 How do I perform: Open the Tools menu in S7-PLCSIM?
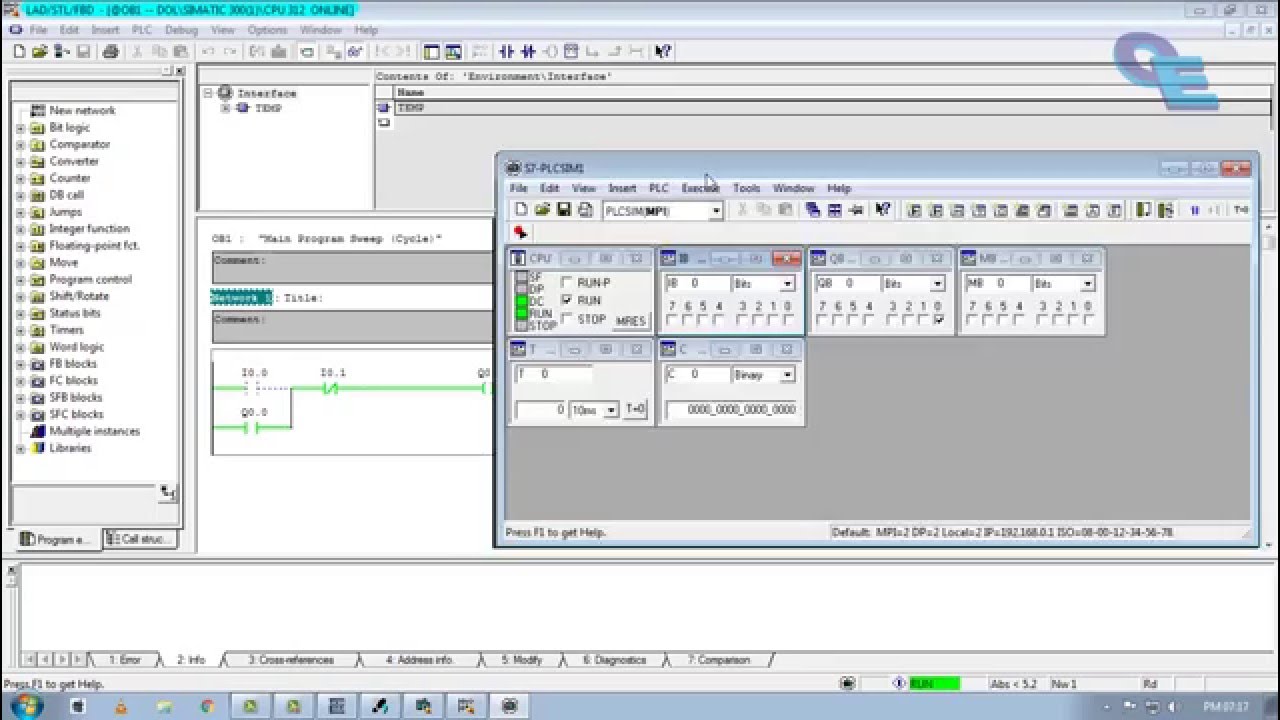pyautogui.click(x=746, y=188)
